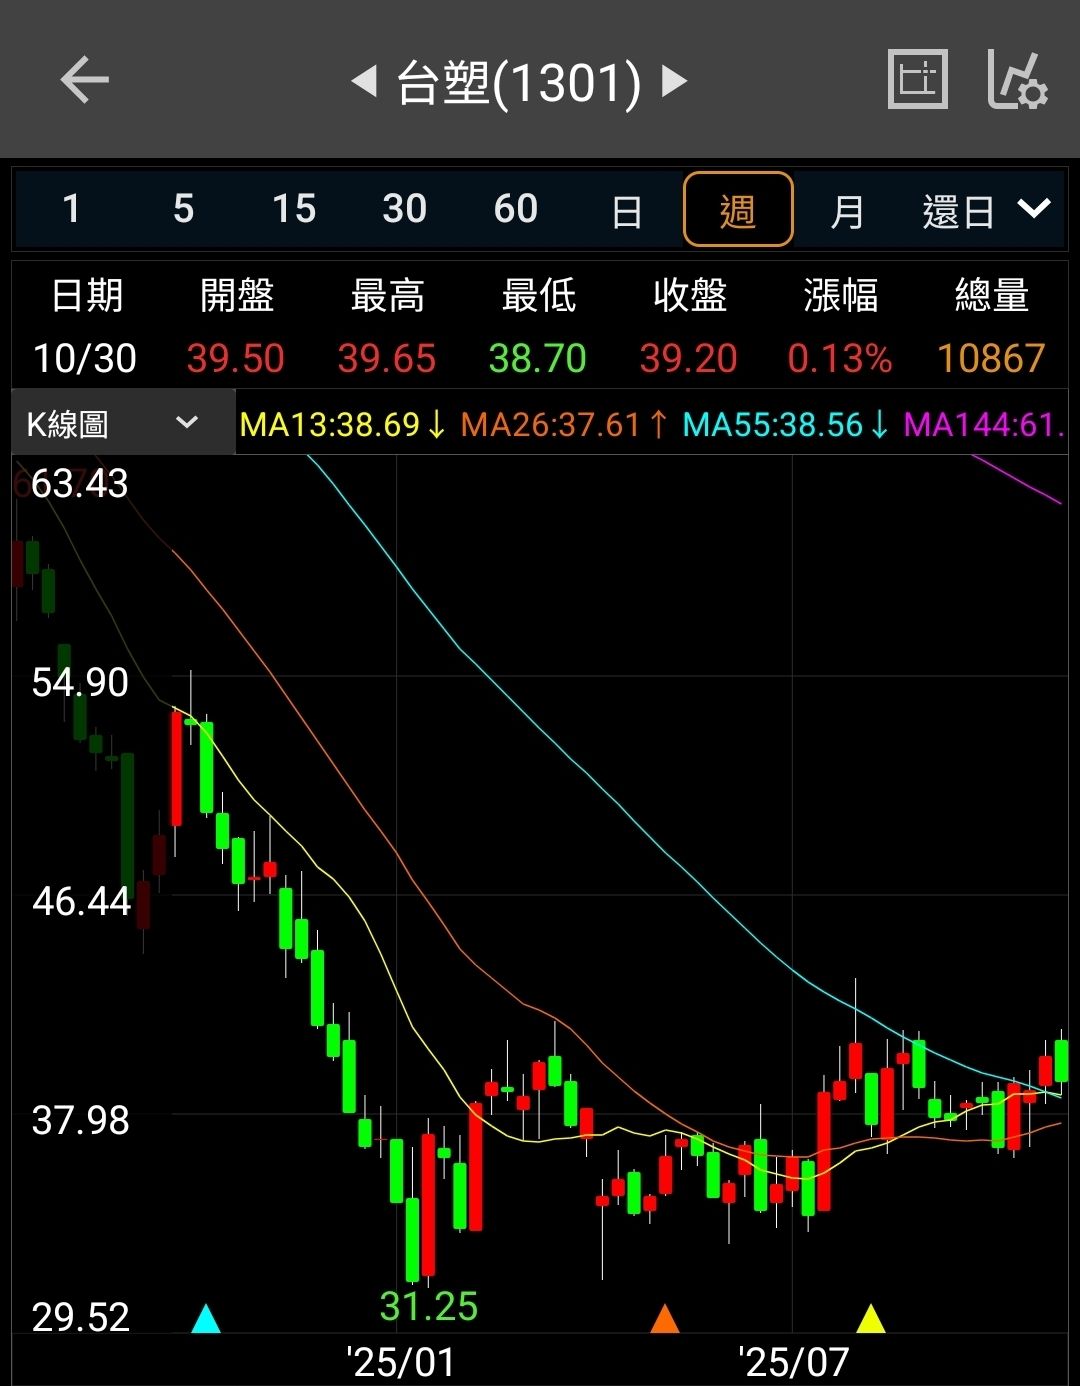The image size is (1080, 1386).
Task: Select the 30-minute interval tab
Action: pos(405,209)
